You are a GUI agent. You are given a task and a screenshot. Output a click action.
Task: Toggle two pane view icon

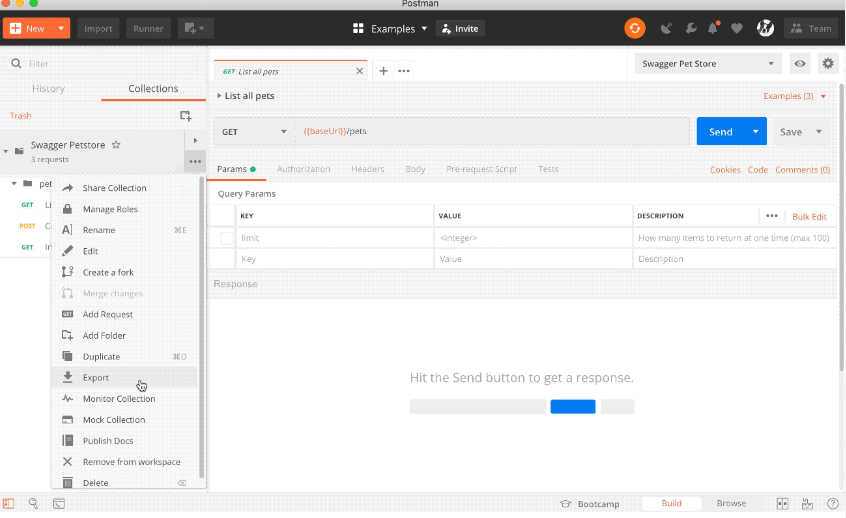[x=782, y=503]
